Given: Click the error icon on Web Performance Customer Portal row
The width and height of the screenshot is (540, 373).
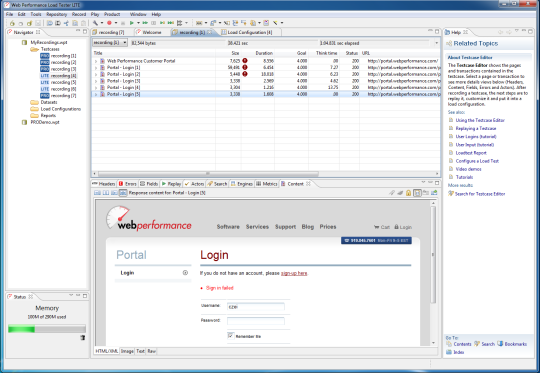Looking at the screenshot, I should pos(245,61).
